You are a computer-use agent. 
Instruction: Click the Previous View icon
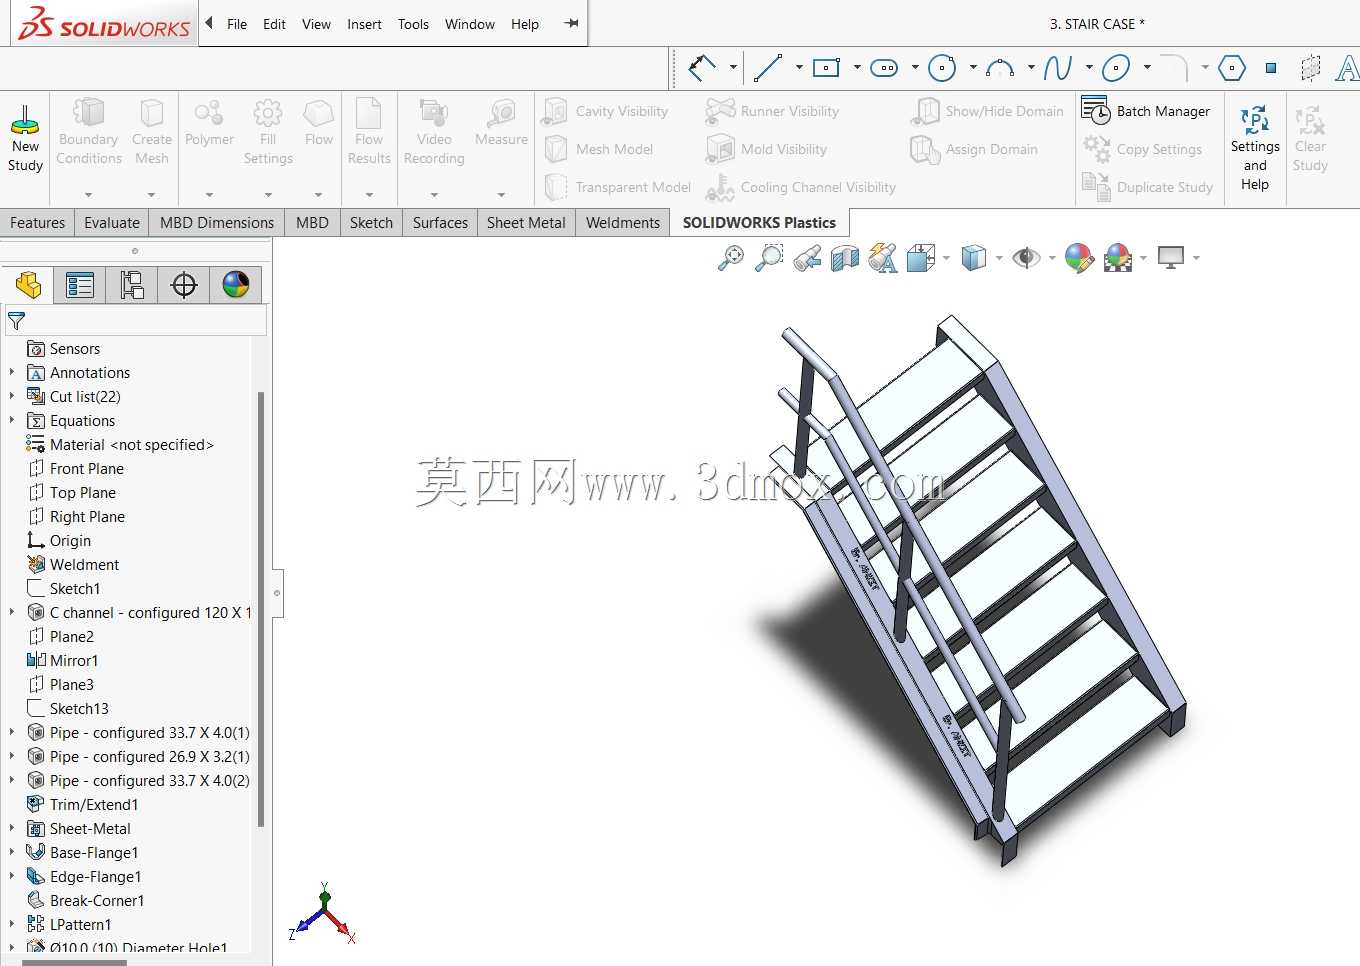(x=807, y=259)
